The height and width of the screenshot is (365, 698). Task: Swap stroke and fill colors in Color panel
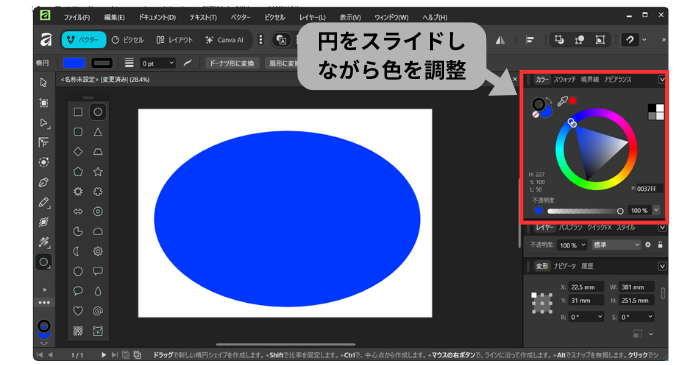[x=549, y=100]
